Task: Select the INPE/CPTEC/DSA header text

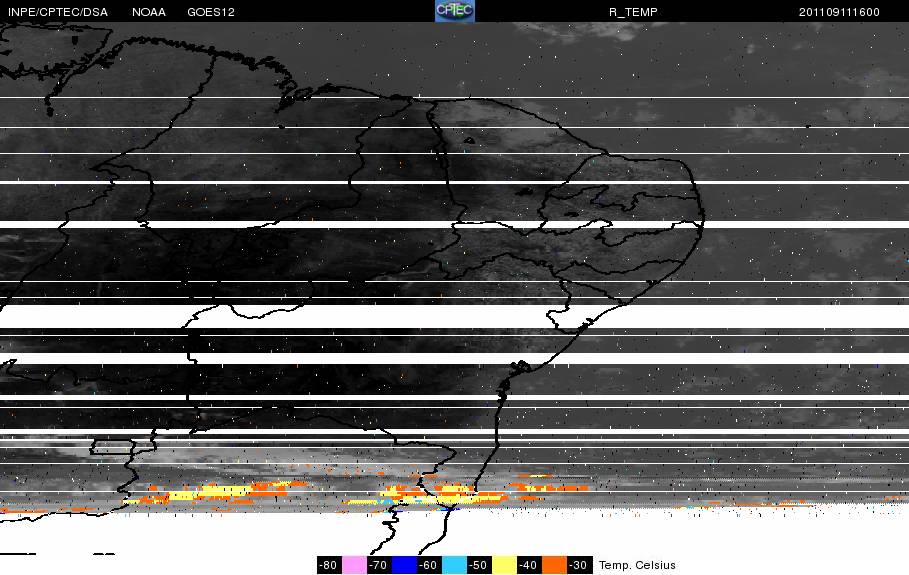Action: (x=58, y=12)
